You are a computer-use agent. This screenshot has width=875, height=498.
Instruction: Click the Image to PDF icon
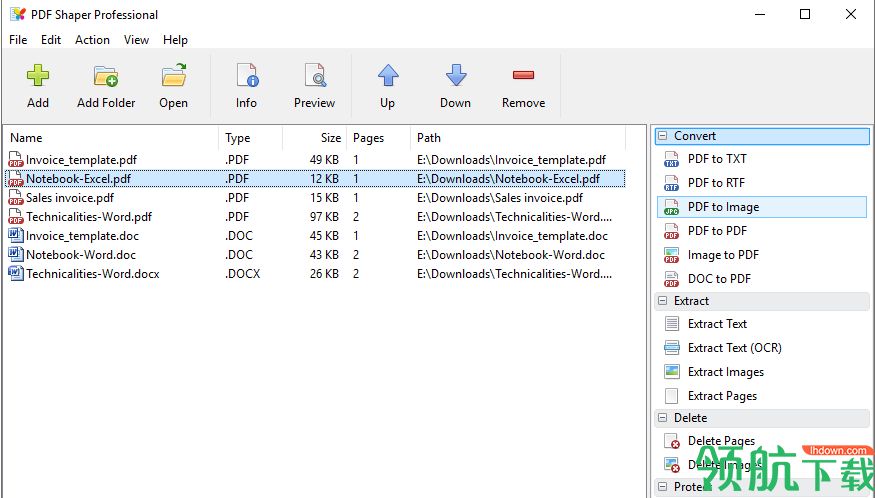[671, 255]
